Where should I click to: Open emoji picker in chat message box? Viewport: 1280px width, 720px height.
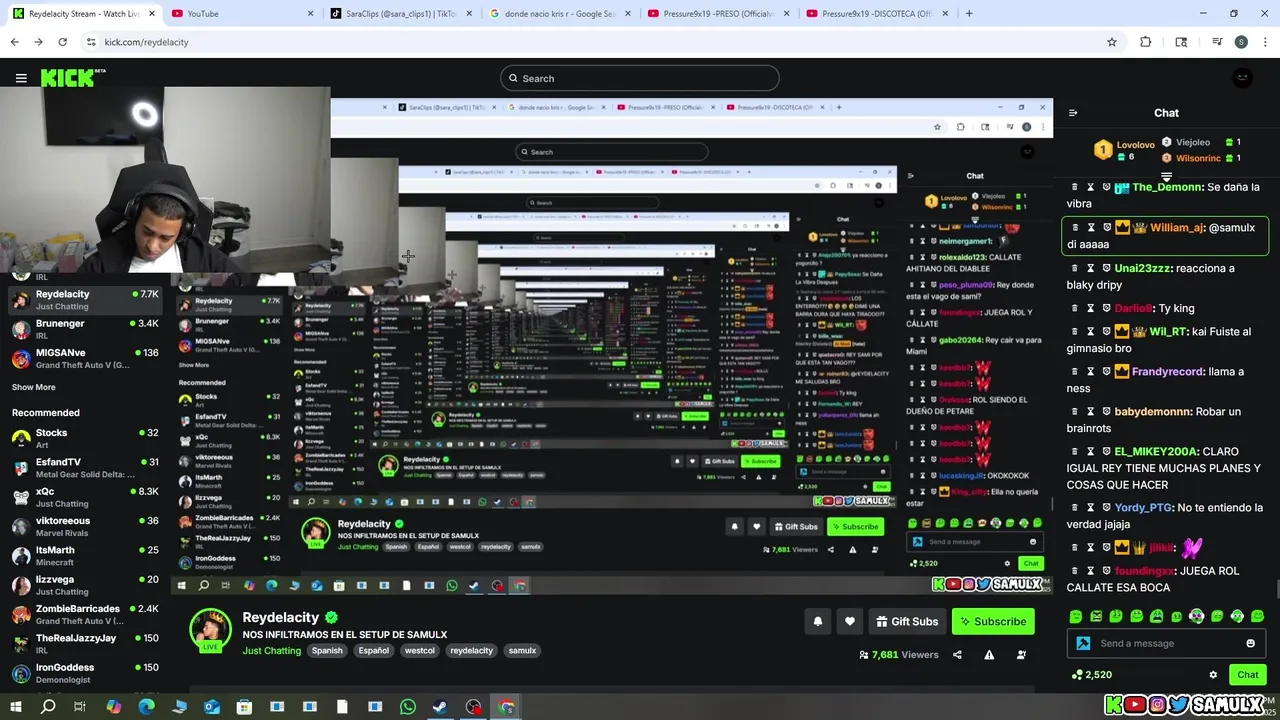point(1250,643)
